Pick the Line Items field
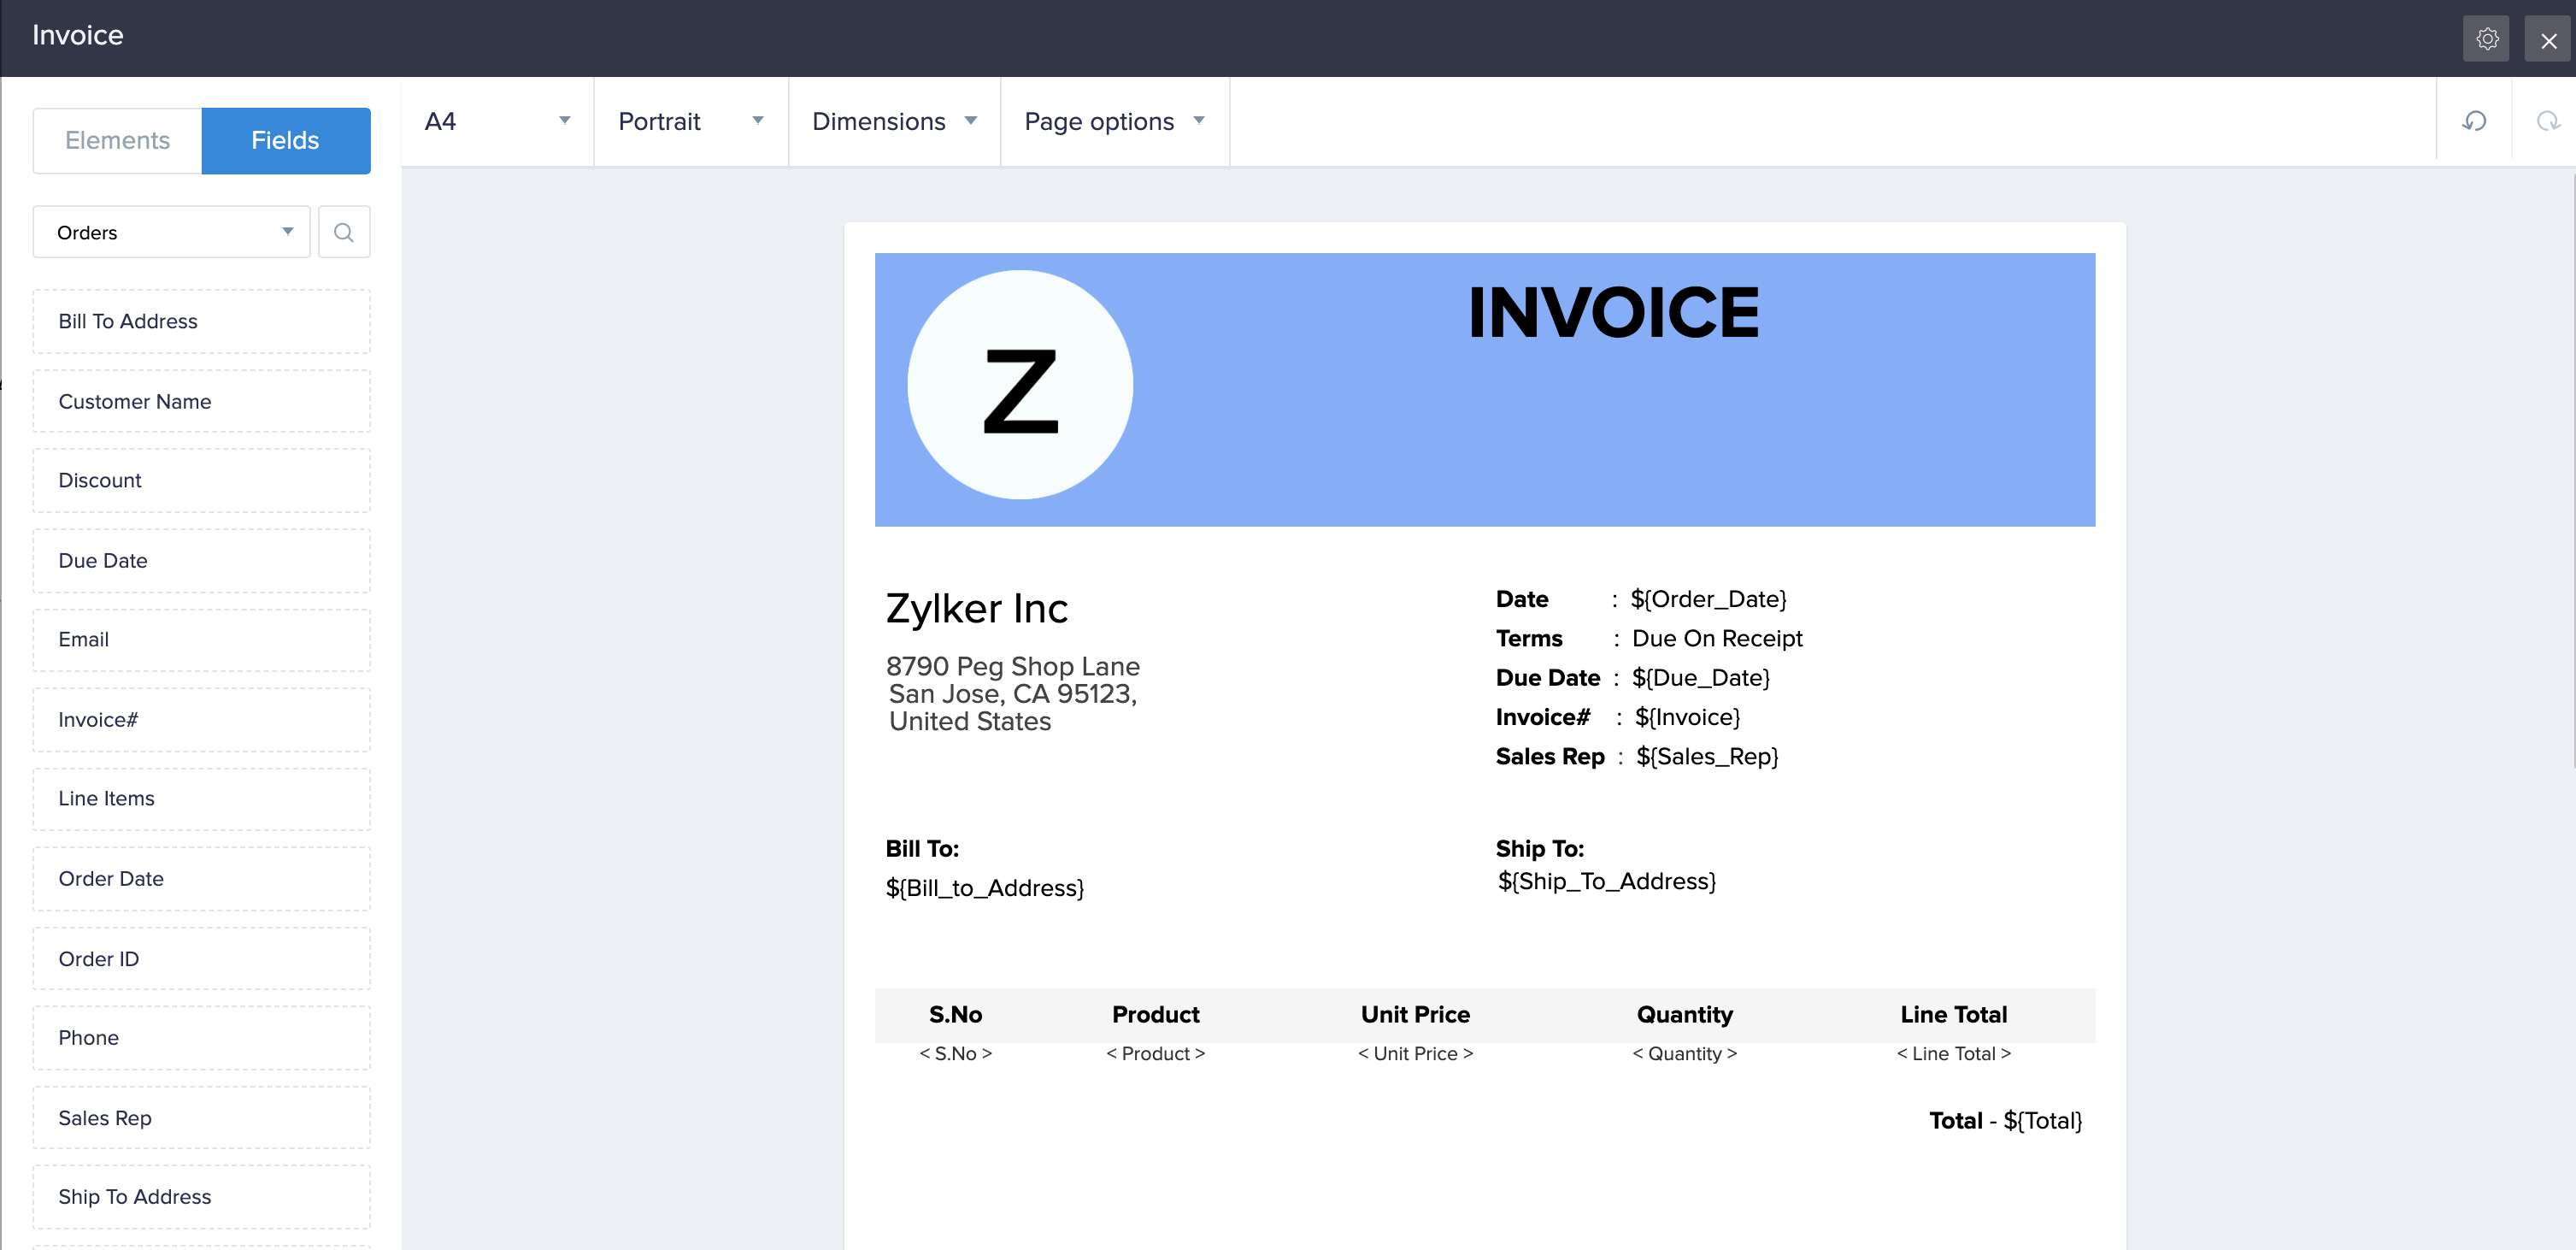Screen dimensions: 2576x1250 point(201,798)
